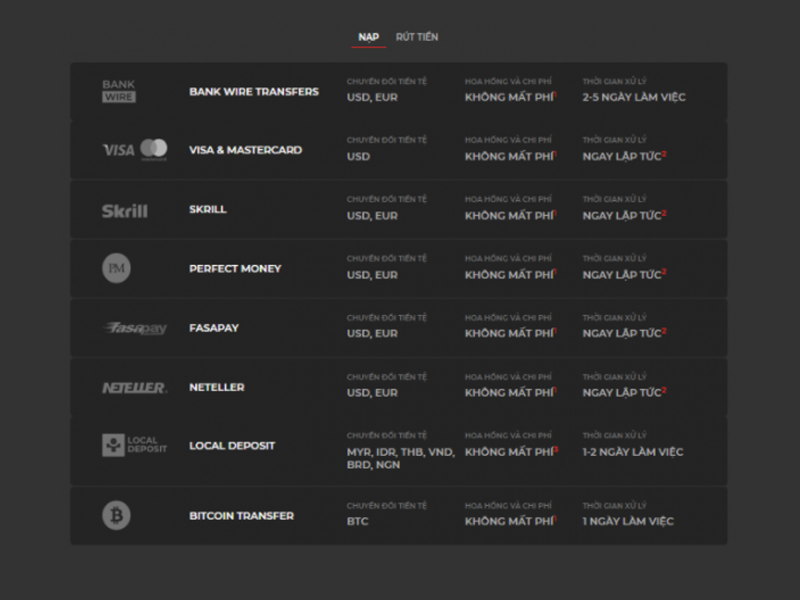This screenshot has height=600, width=800.
Task: Select FASAPAY method title
Action: tap(214, 328)
